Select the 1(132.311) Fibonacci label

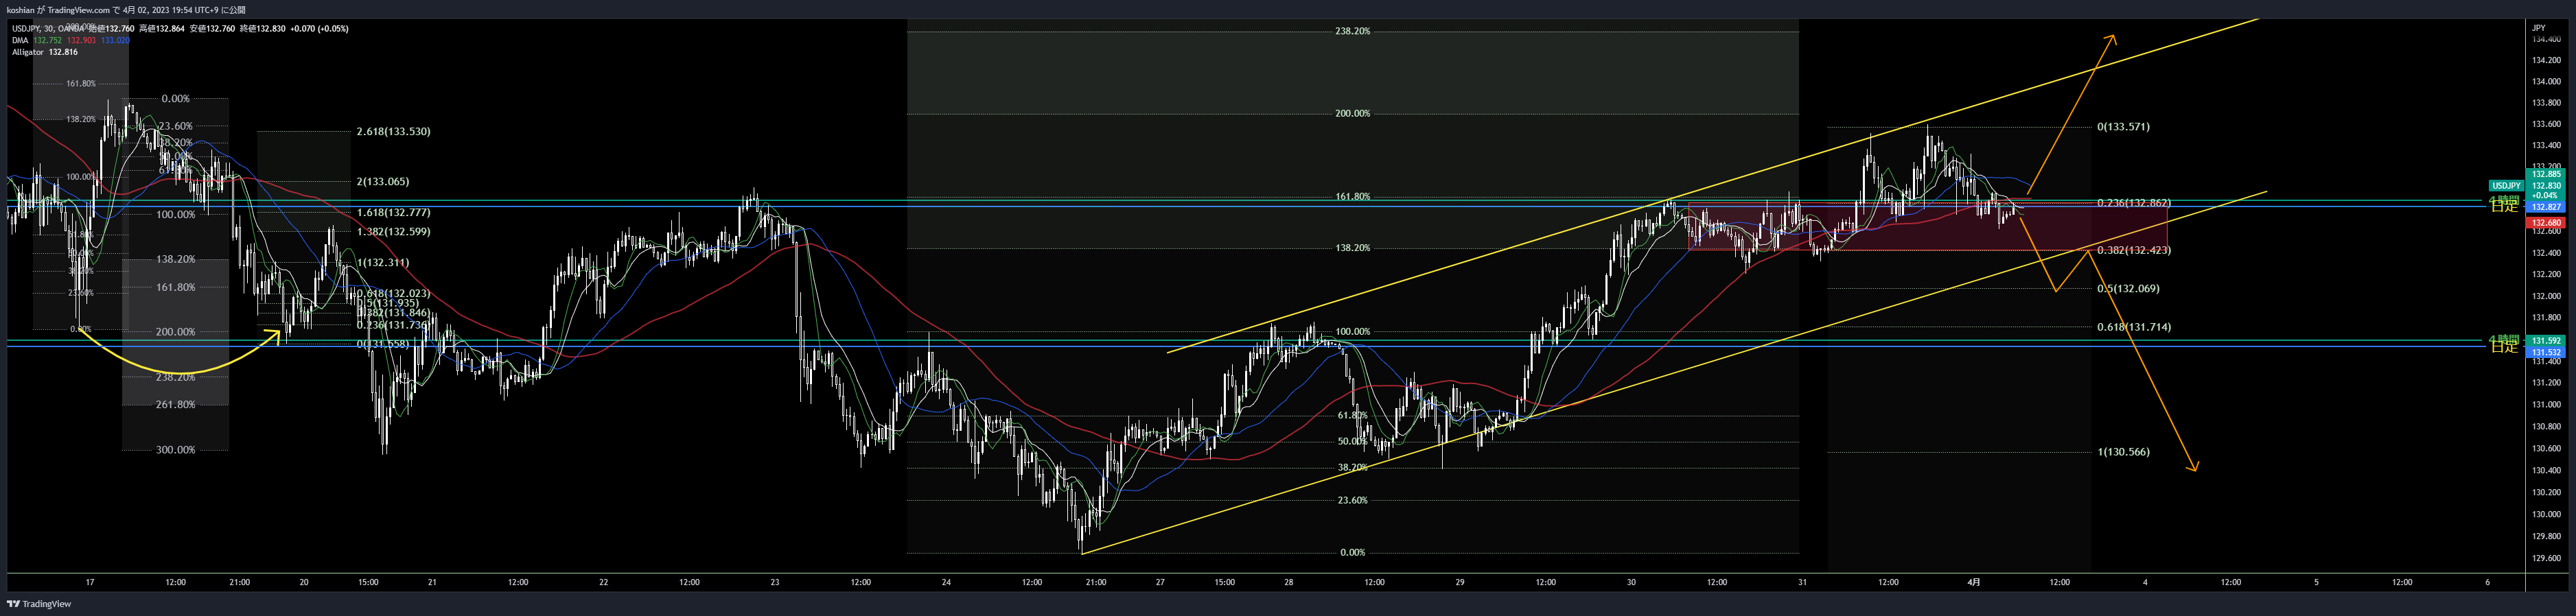pos(383,263)
